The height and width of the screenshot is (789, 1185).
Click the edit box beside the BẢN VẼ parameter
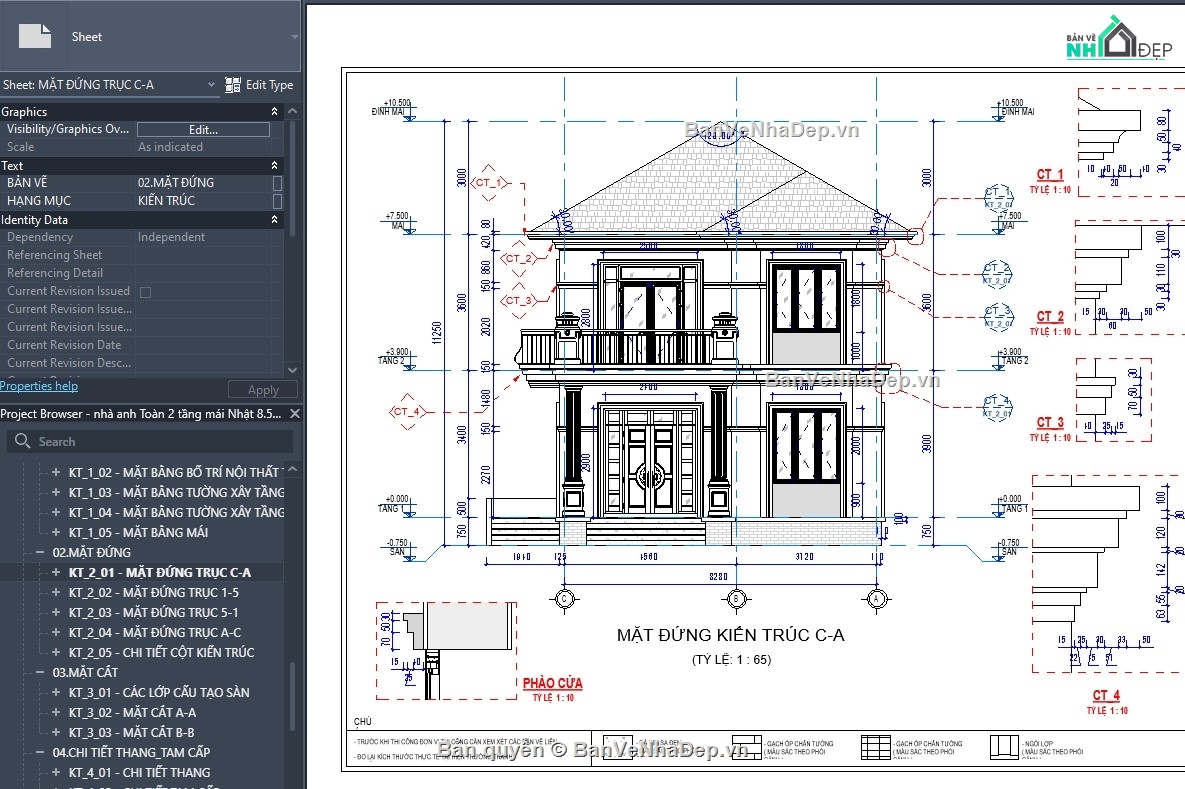(x=200, y=182)
